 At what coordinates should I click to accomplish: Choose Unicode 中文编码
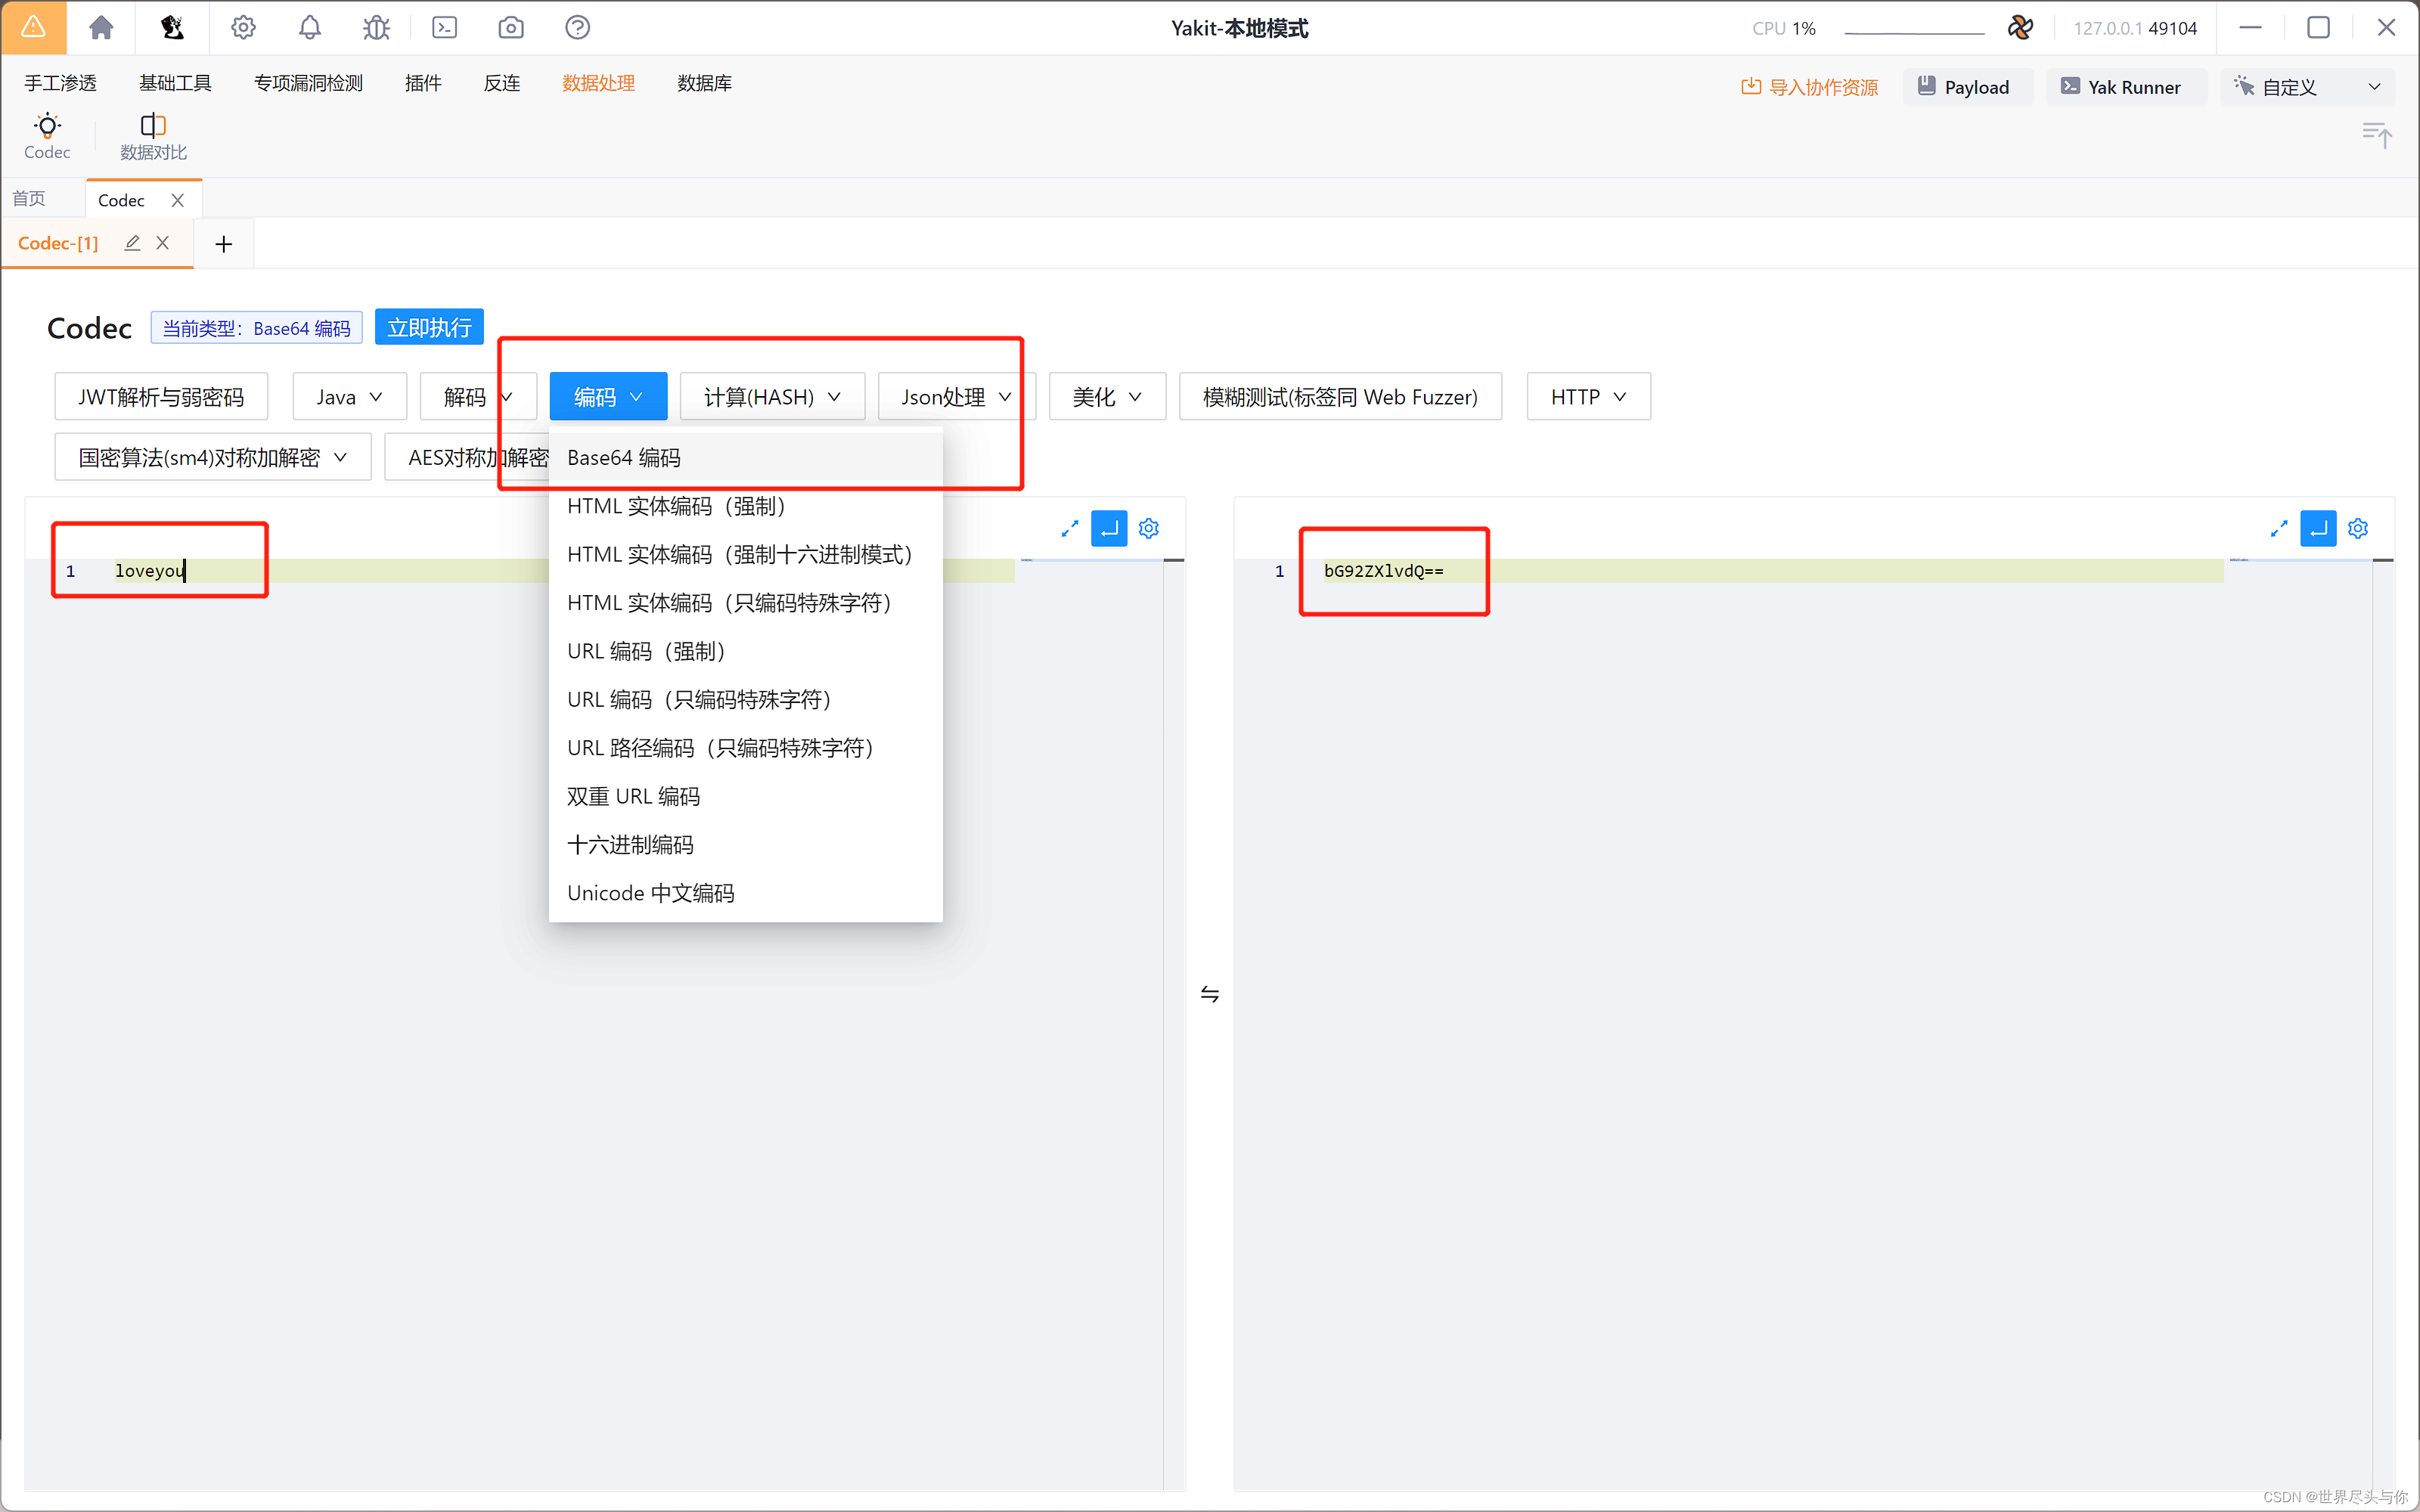[745, 893]
